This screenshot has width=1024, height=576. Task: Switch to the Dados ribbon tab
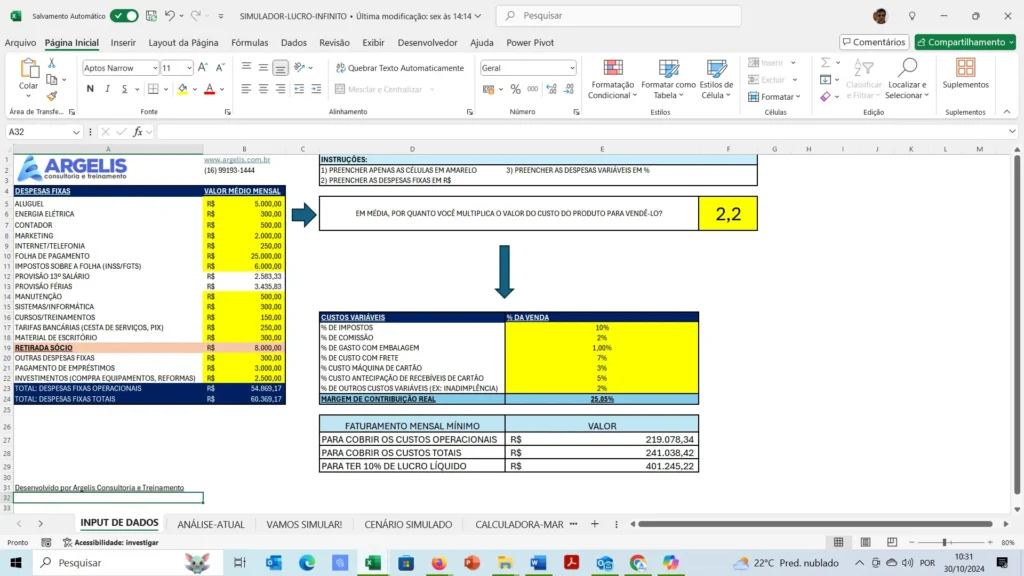click(x=293, y=42)
